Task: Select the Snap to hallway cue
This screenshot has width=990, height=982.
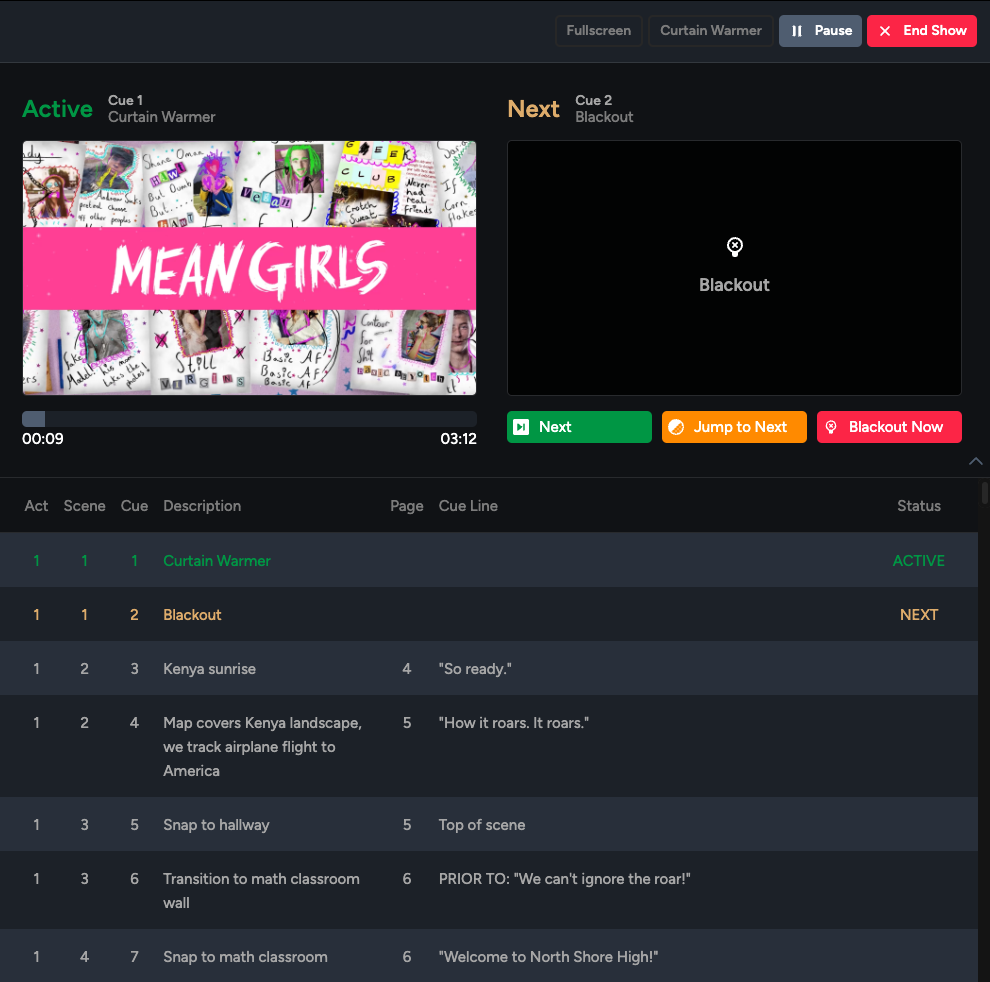Action: tap(489, 825)
